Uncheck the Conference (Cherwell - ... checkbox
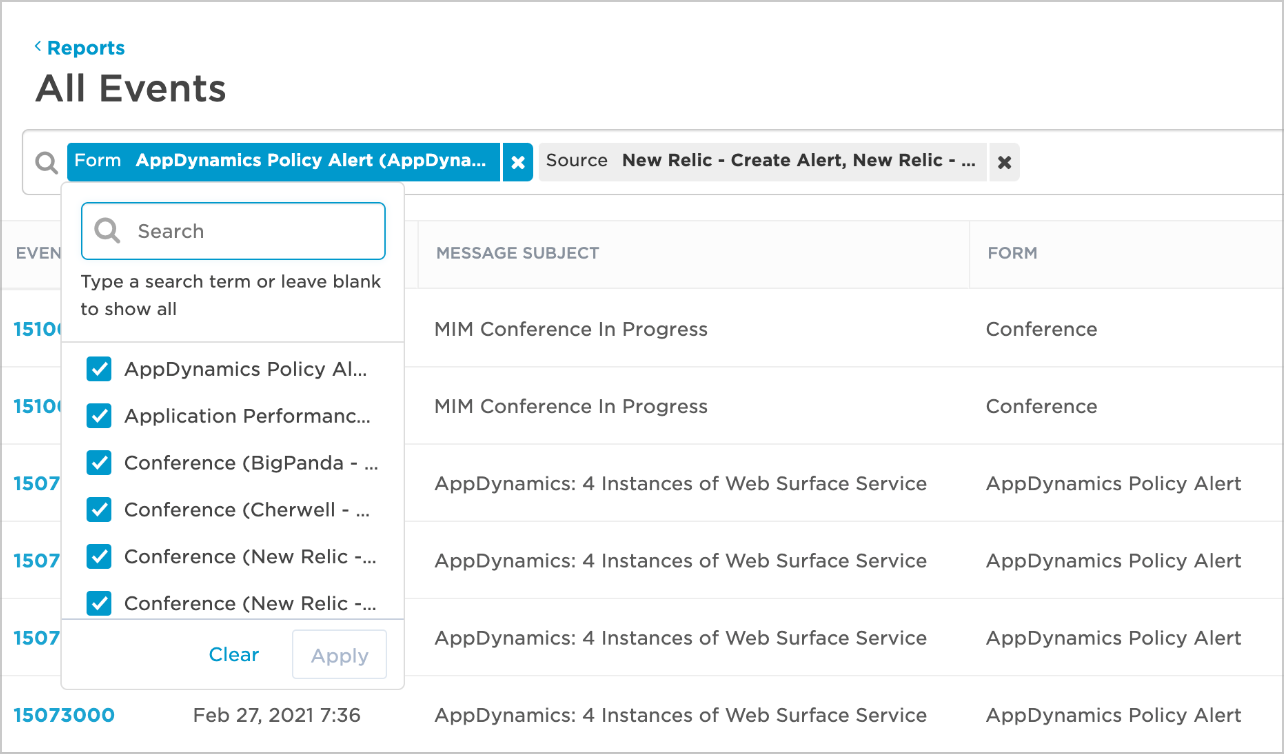This screenshot has height=754, width=1284. 99,510
